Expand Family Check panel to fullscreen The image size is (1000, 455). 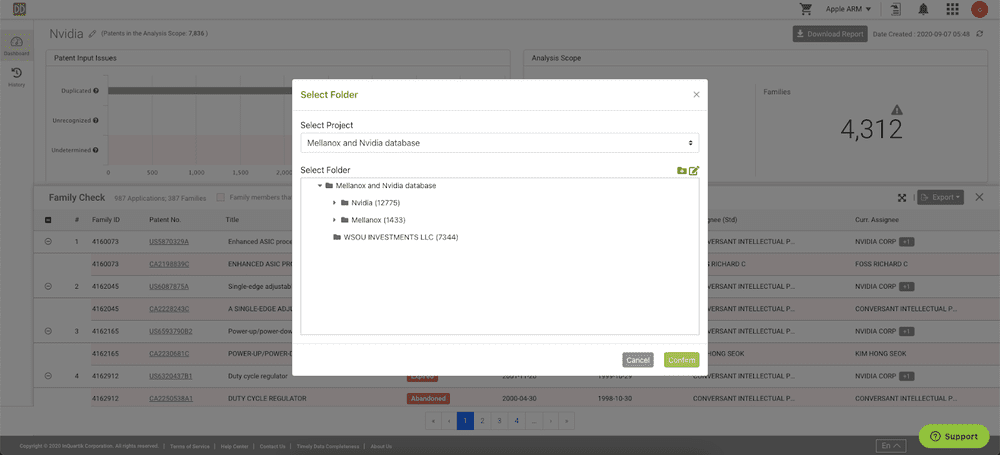[902, 198]
